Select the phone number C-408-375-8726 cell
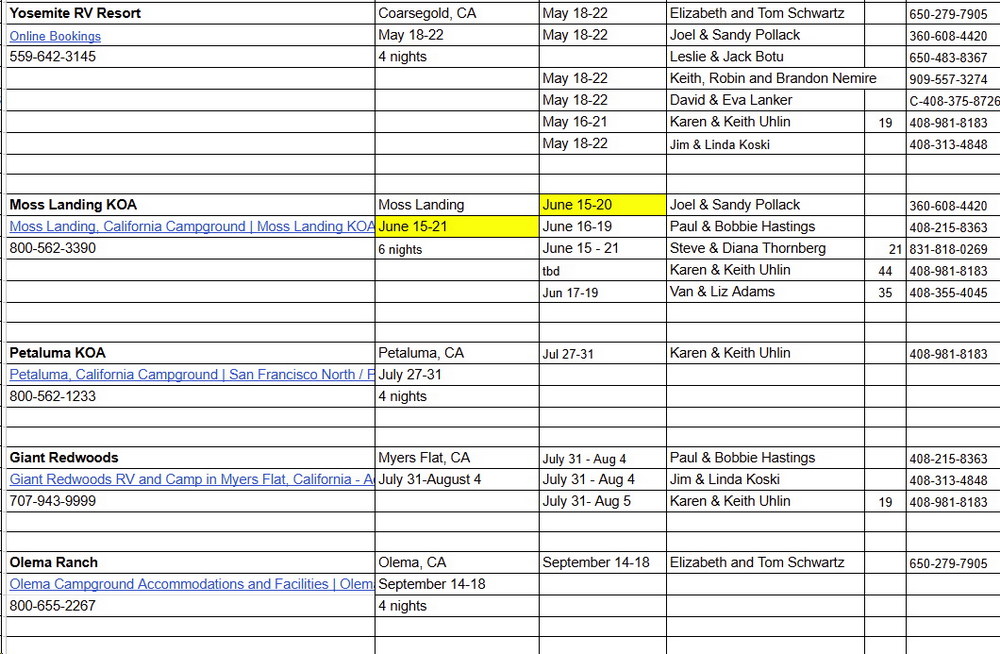Viewport: 1000px width, 654px height. [953, 101]
